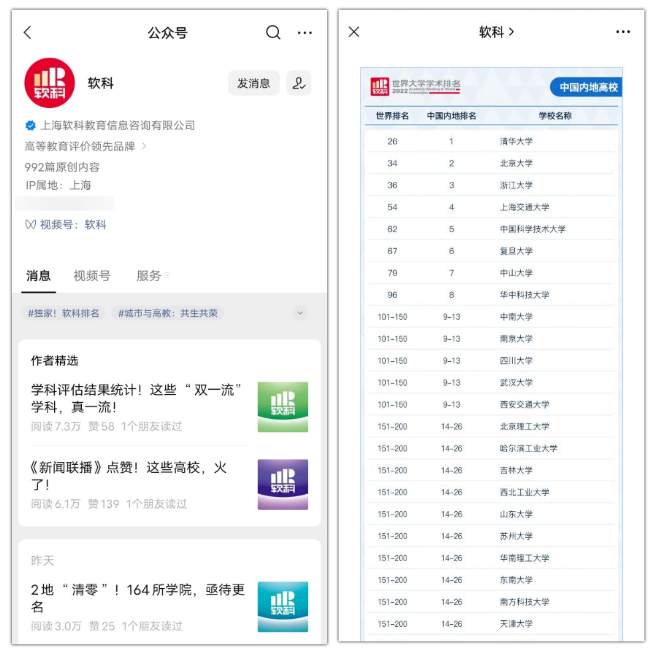Click the blue verified badge icon

[30, 125]
